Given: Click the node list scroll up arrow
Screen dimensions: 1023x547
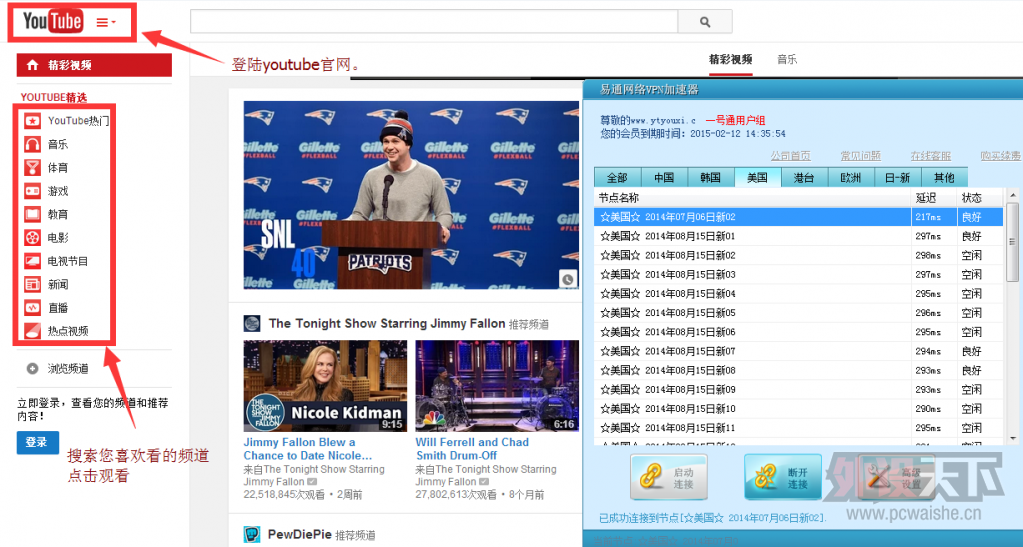Looking at the screenshot, I should [1012, 195].
